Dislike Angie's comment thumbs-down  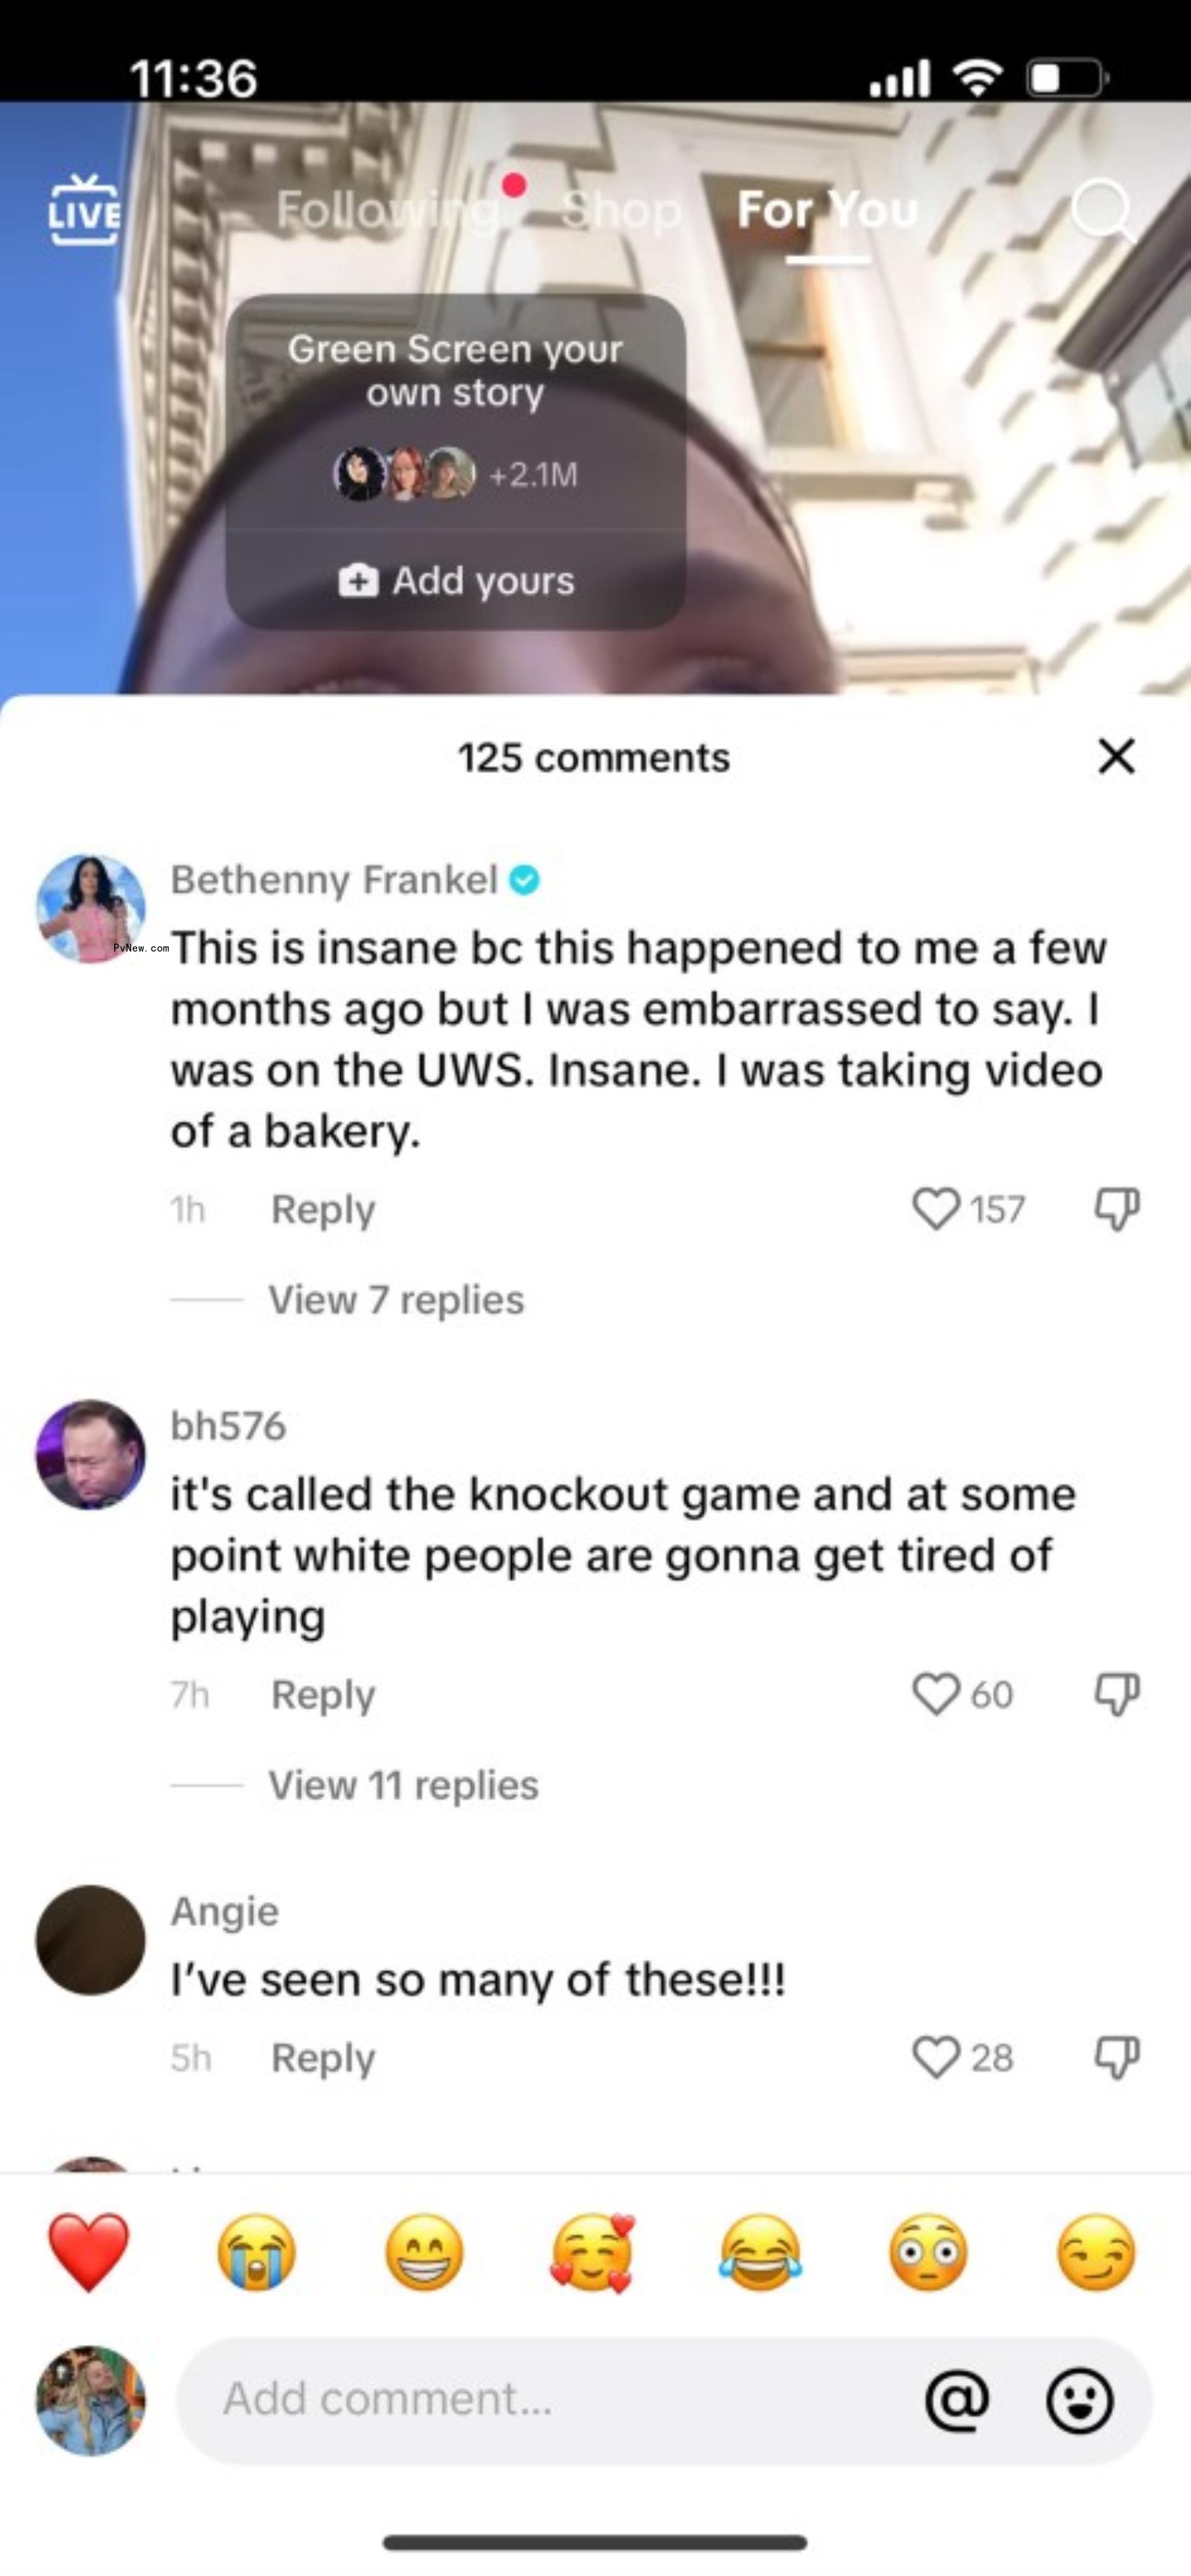(x=1117, y=2057)
